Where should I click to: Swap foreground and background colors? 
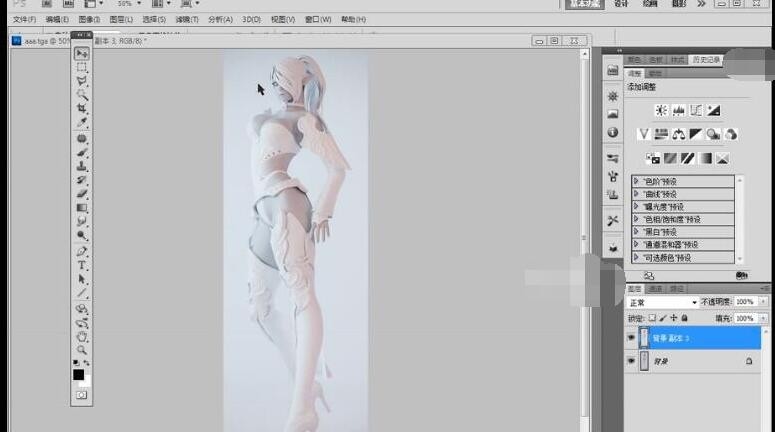click(x=87, y=363)
